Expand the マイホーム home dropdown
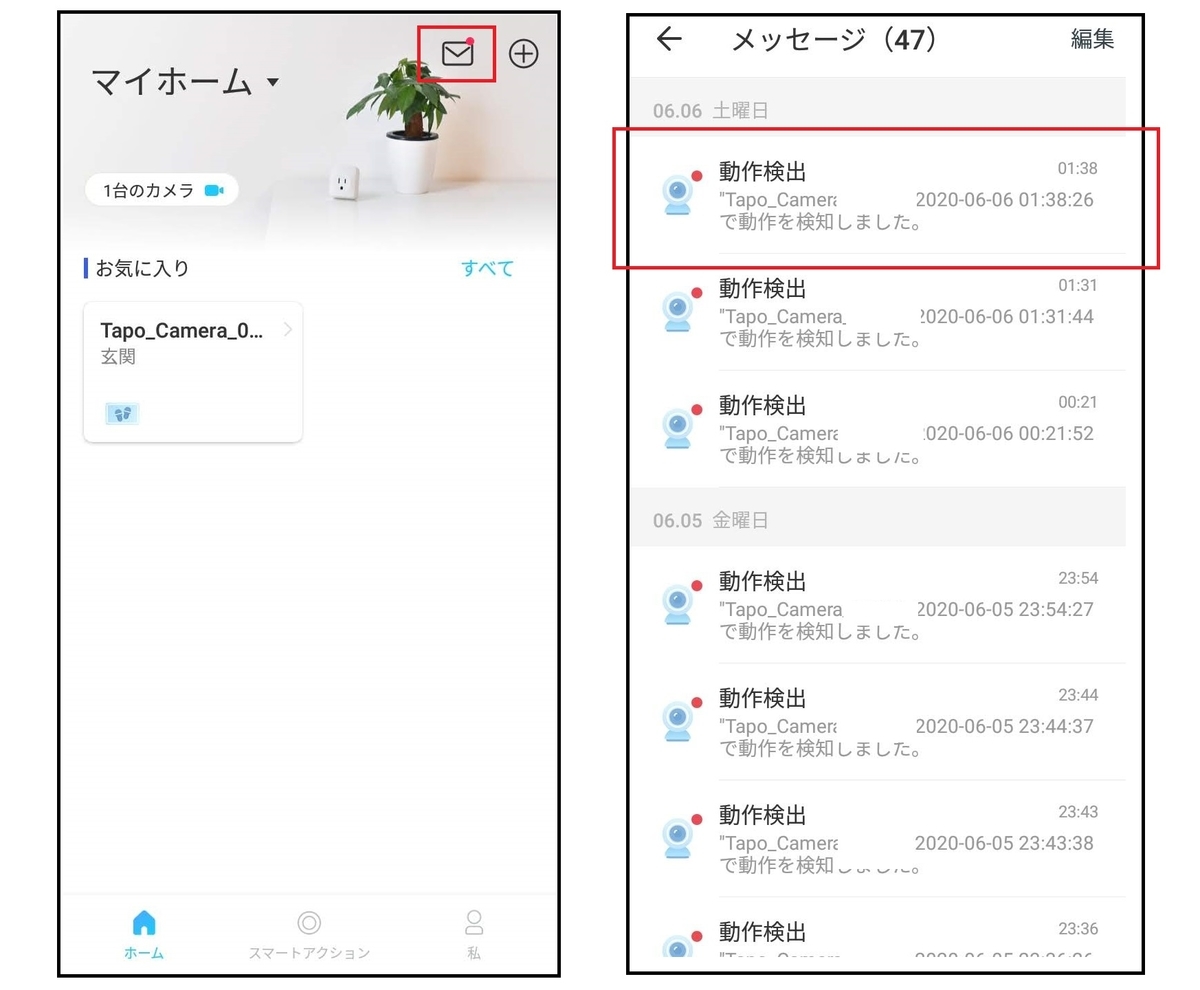This screenshot has height=990, width=1200. [x=186, y=82]
